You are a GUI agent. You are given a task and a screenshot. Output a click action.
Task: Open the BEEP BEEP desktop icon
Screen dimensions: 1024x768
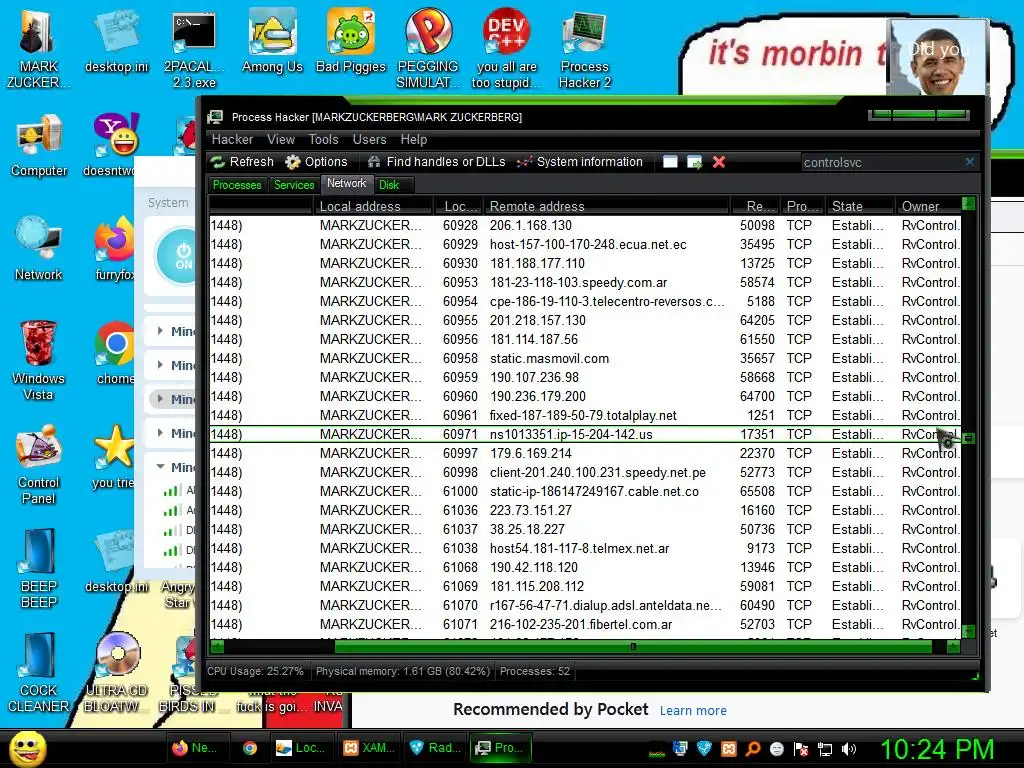click(38, 568)
